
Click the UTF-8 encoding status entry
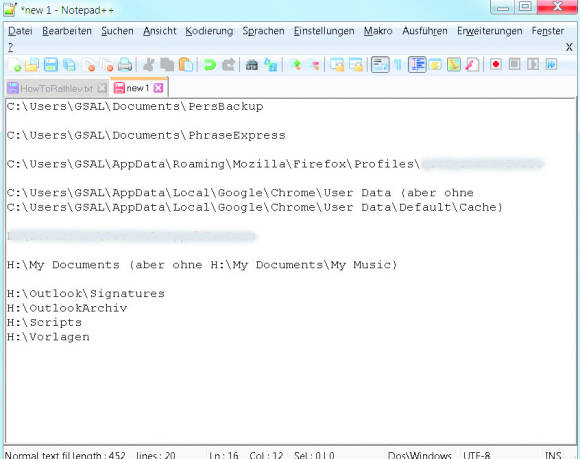pyautogui.click(x=477, y=455)
